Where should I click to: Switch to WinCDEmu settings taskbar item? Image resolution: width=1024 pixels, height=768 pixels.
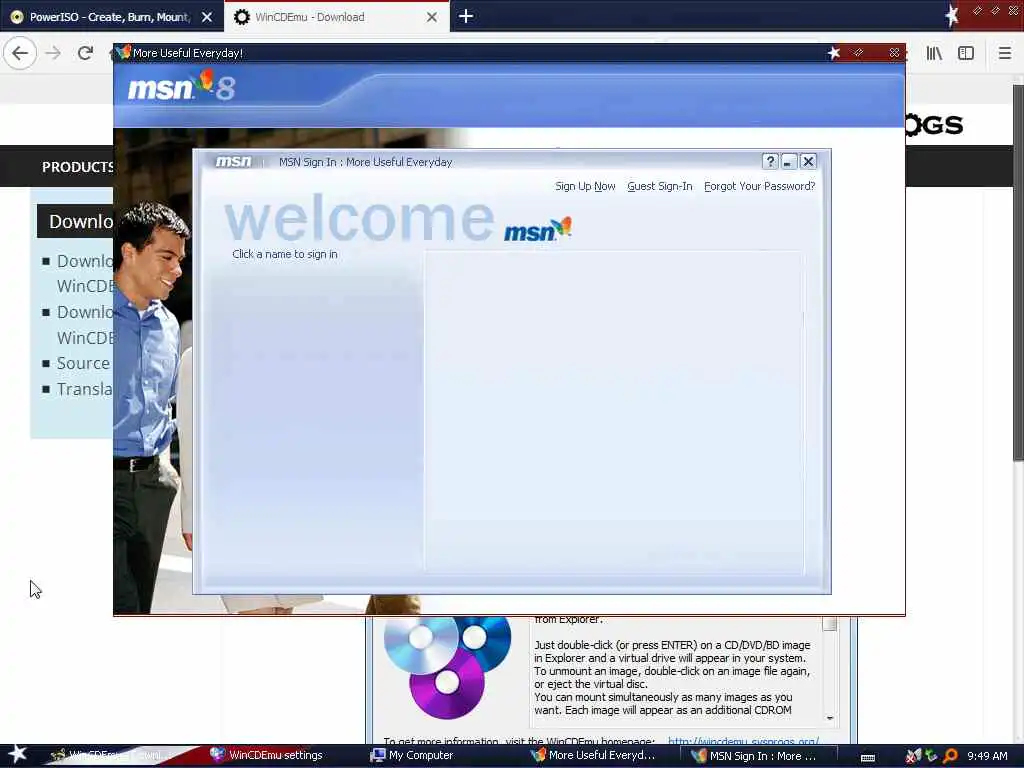(266, 755)
